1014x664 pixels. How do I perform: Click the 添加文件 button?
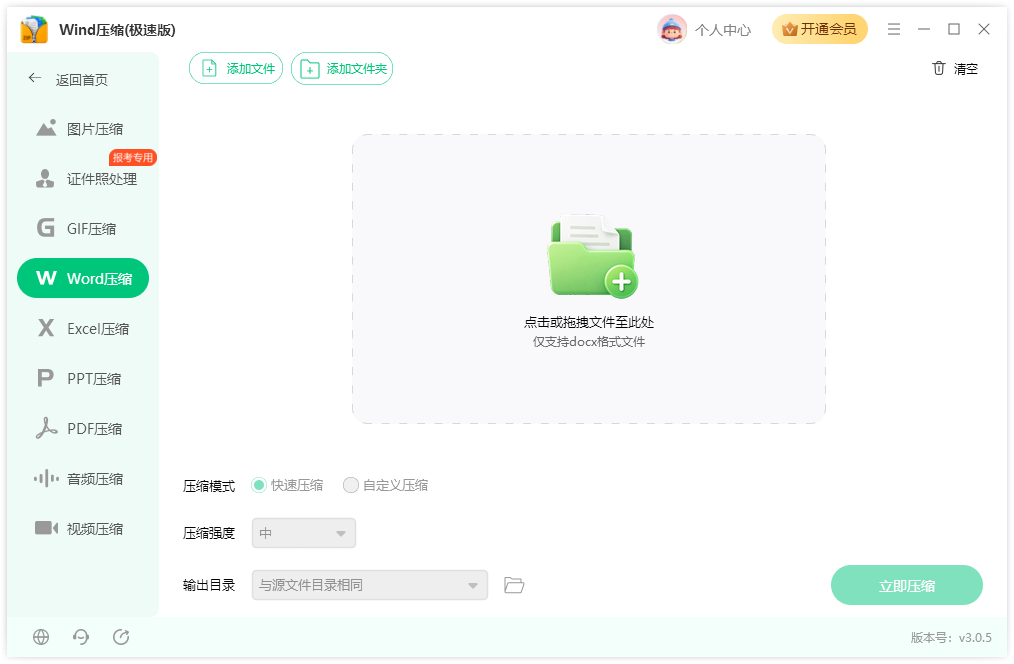coord(236,69)
